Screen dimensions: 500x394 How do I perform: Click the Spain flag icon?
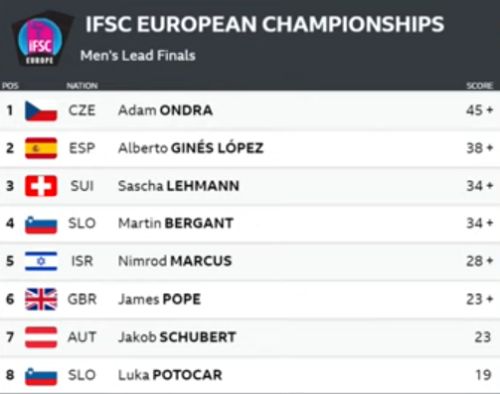point(41,148)
